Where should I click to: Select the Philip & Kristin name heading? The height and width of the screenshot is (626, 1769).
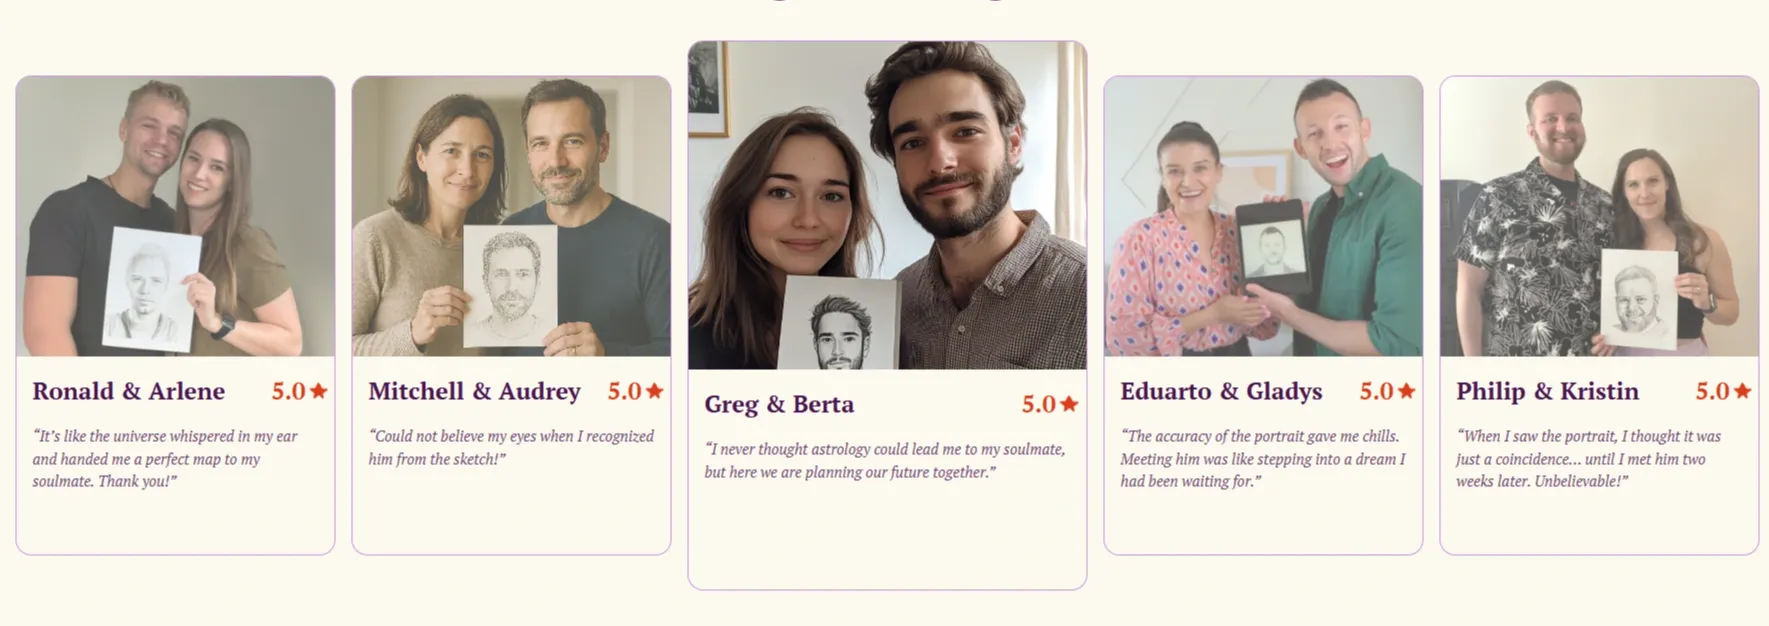click(x=1547, y=391)
